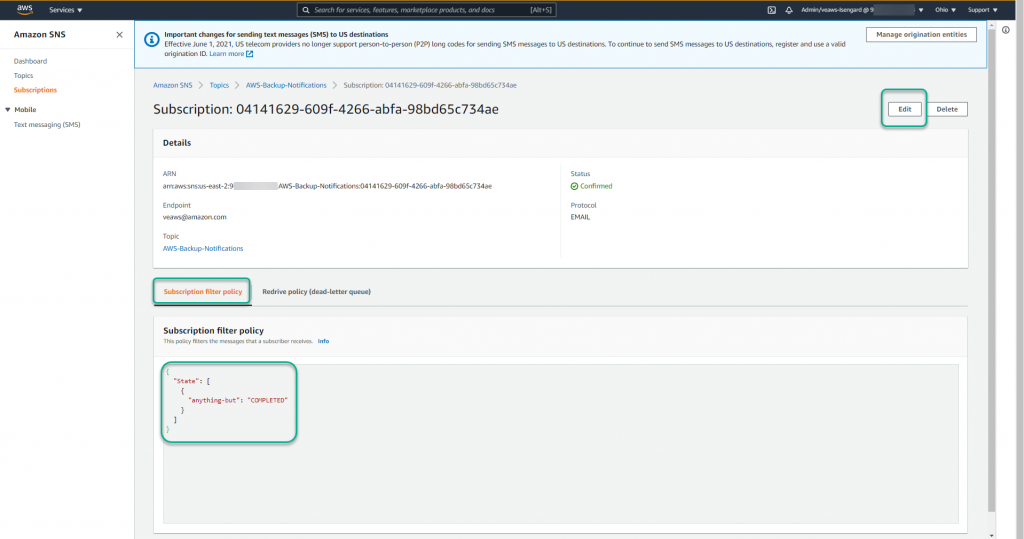1024x539 pixels.
Task: Delete the subscription
Action: [x=947, y=109]
